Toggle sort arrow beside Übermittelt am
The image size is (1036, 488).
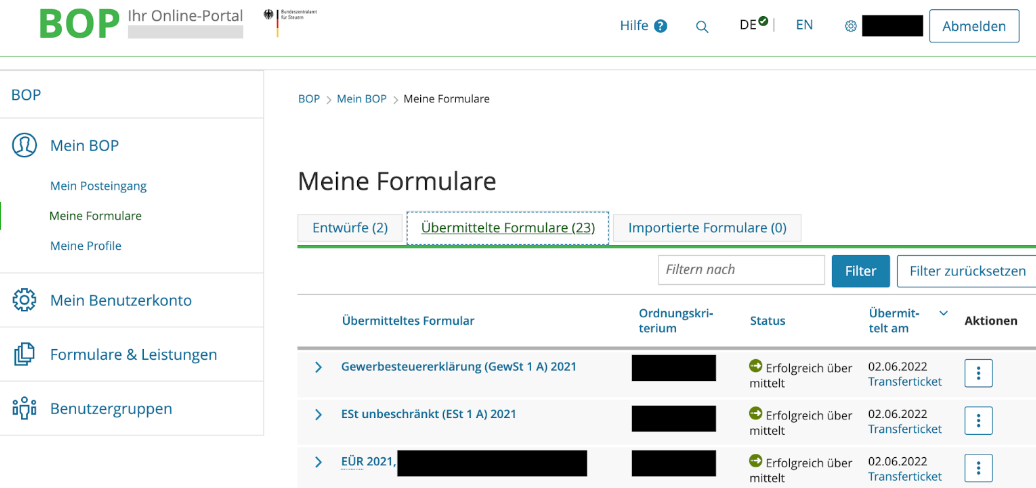(x=943, y=313)
